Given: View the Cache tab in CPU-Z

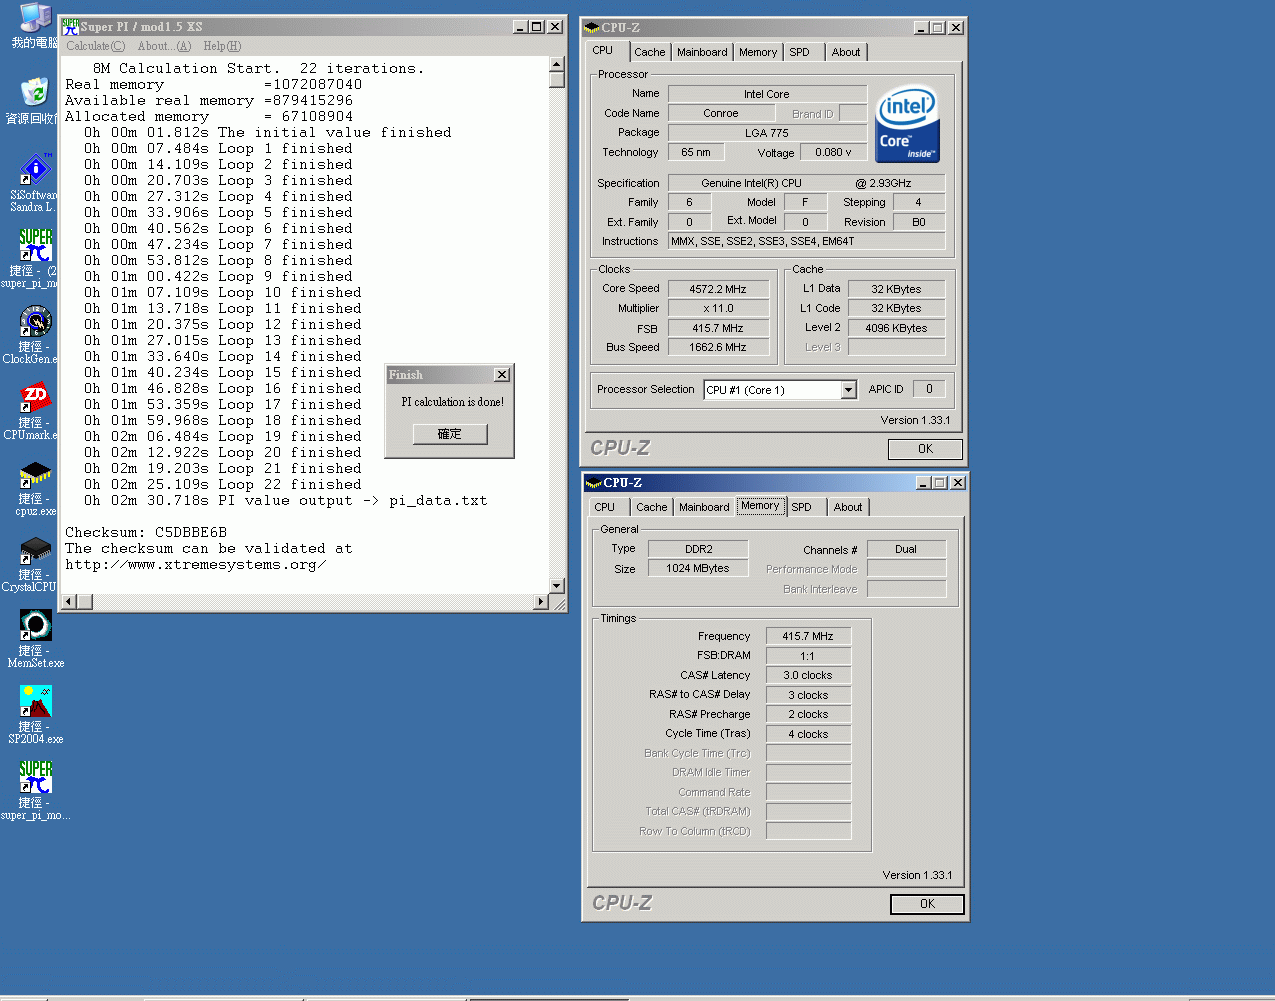Looking at the screenshot, I should [x=650, y=51].
